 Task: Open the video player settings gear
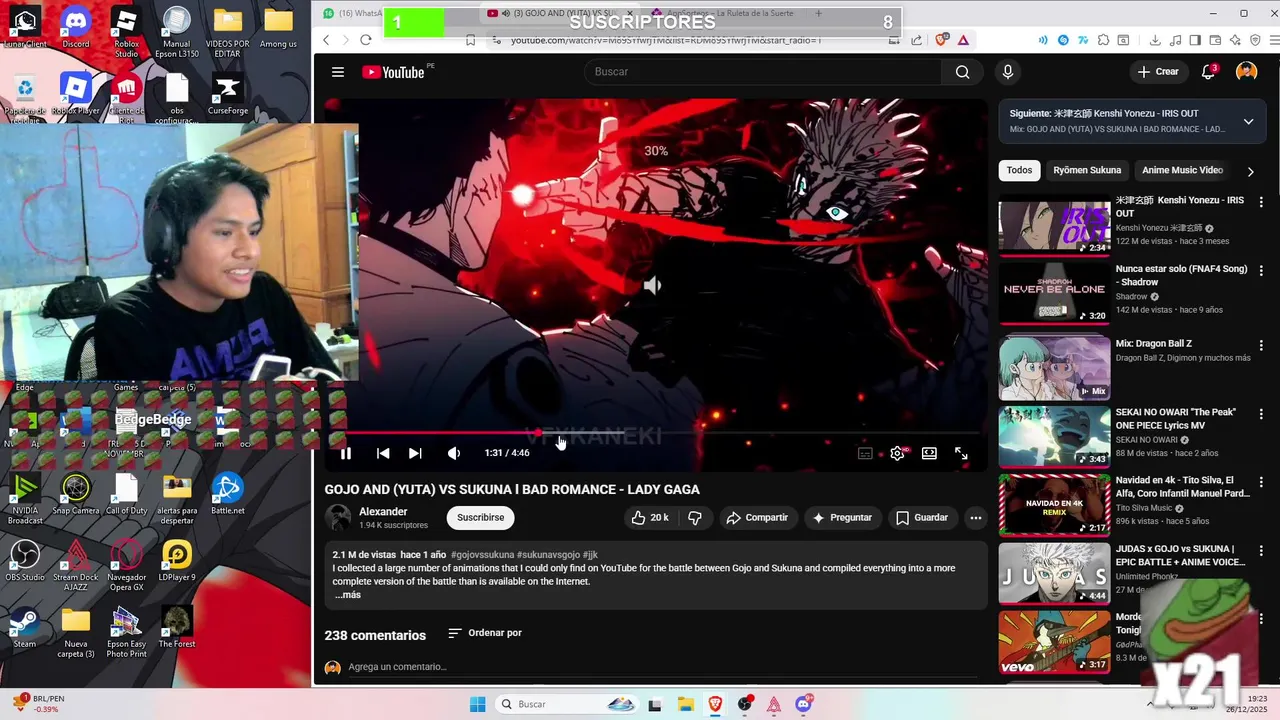coord(897,453)
